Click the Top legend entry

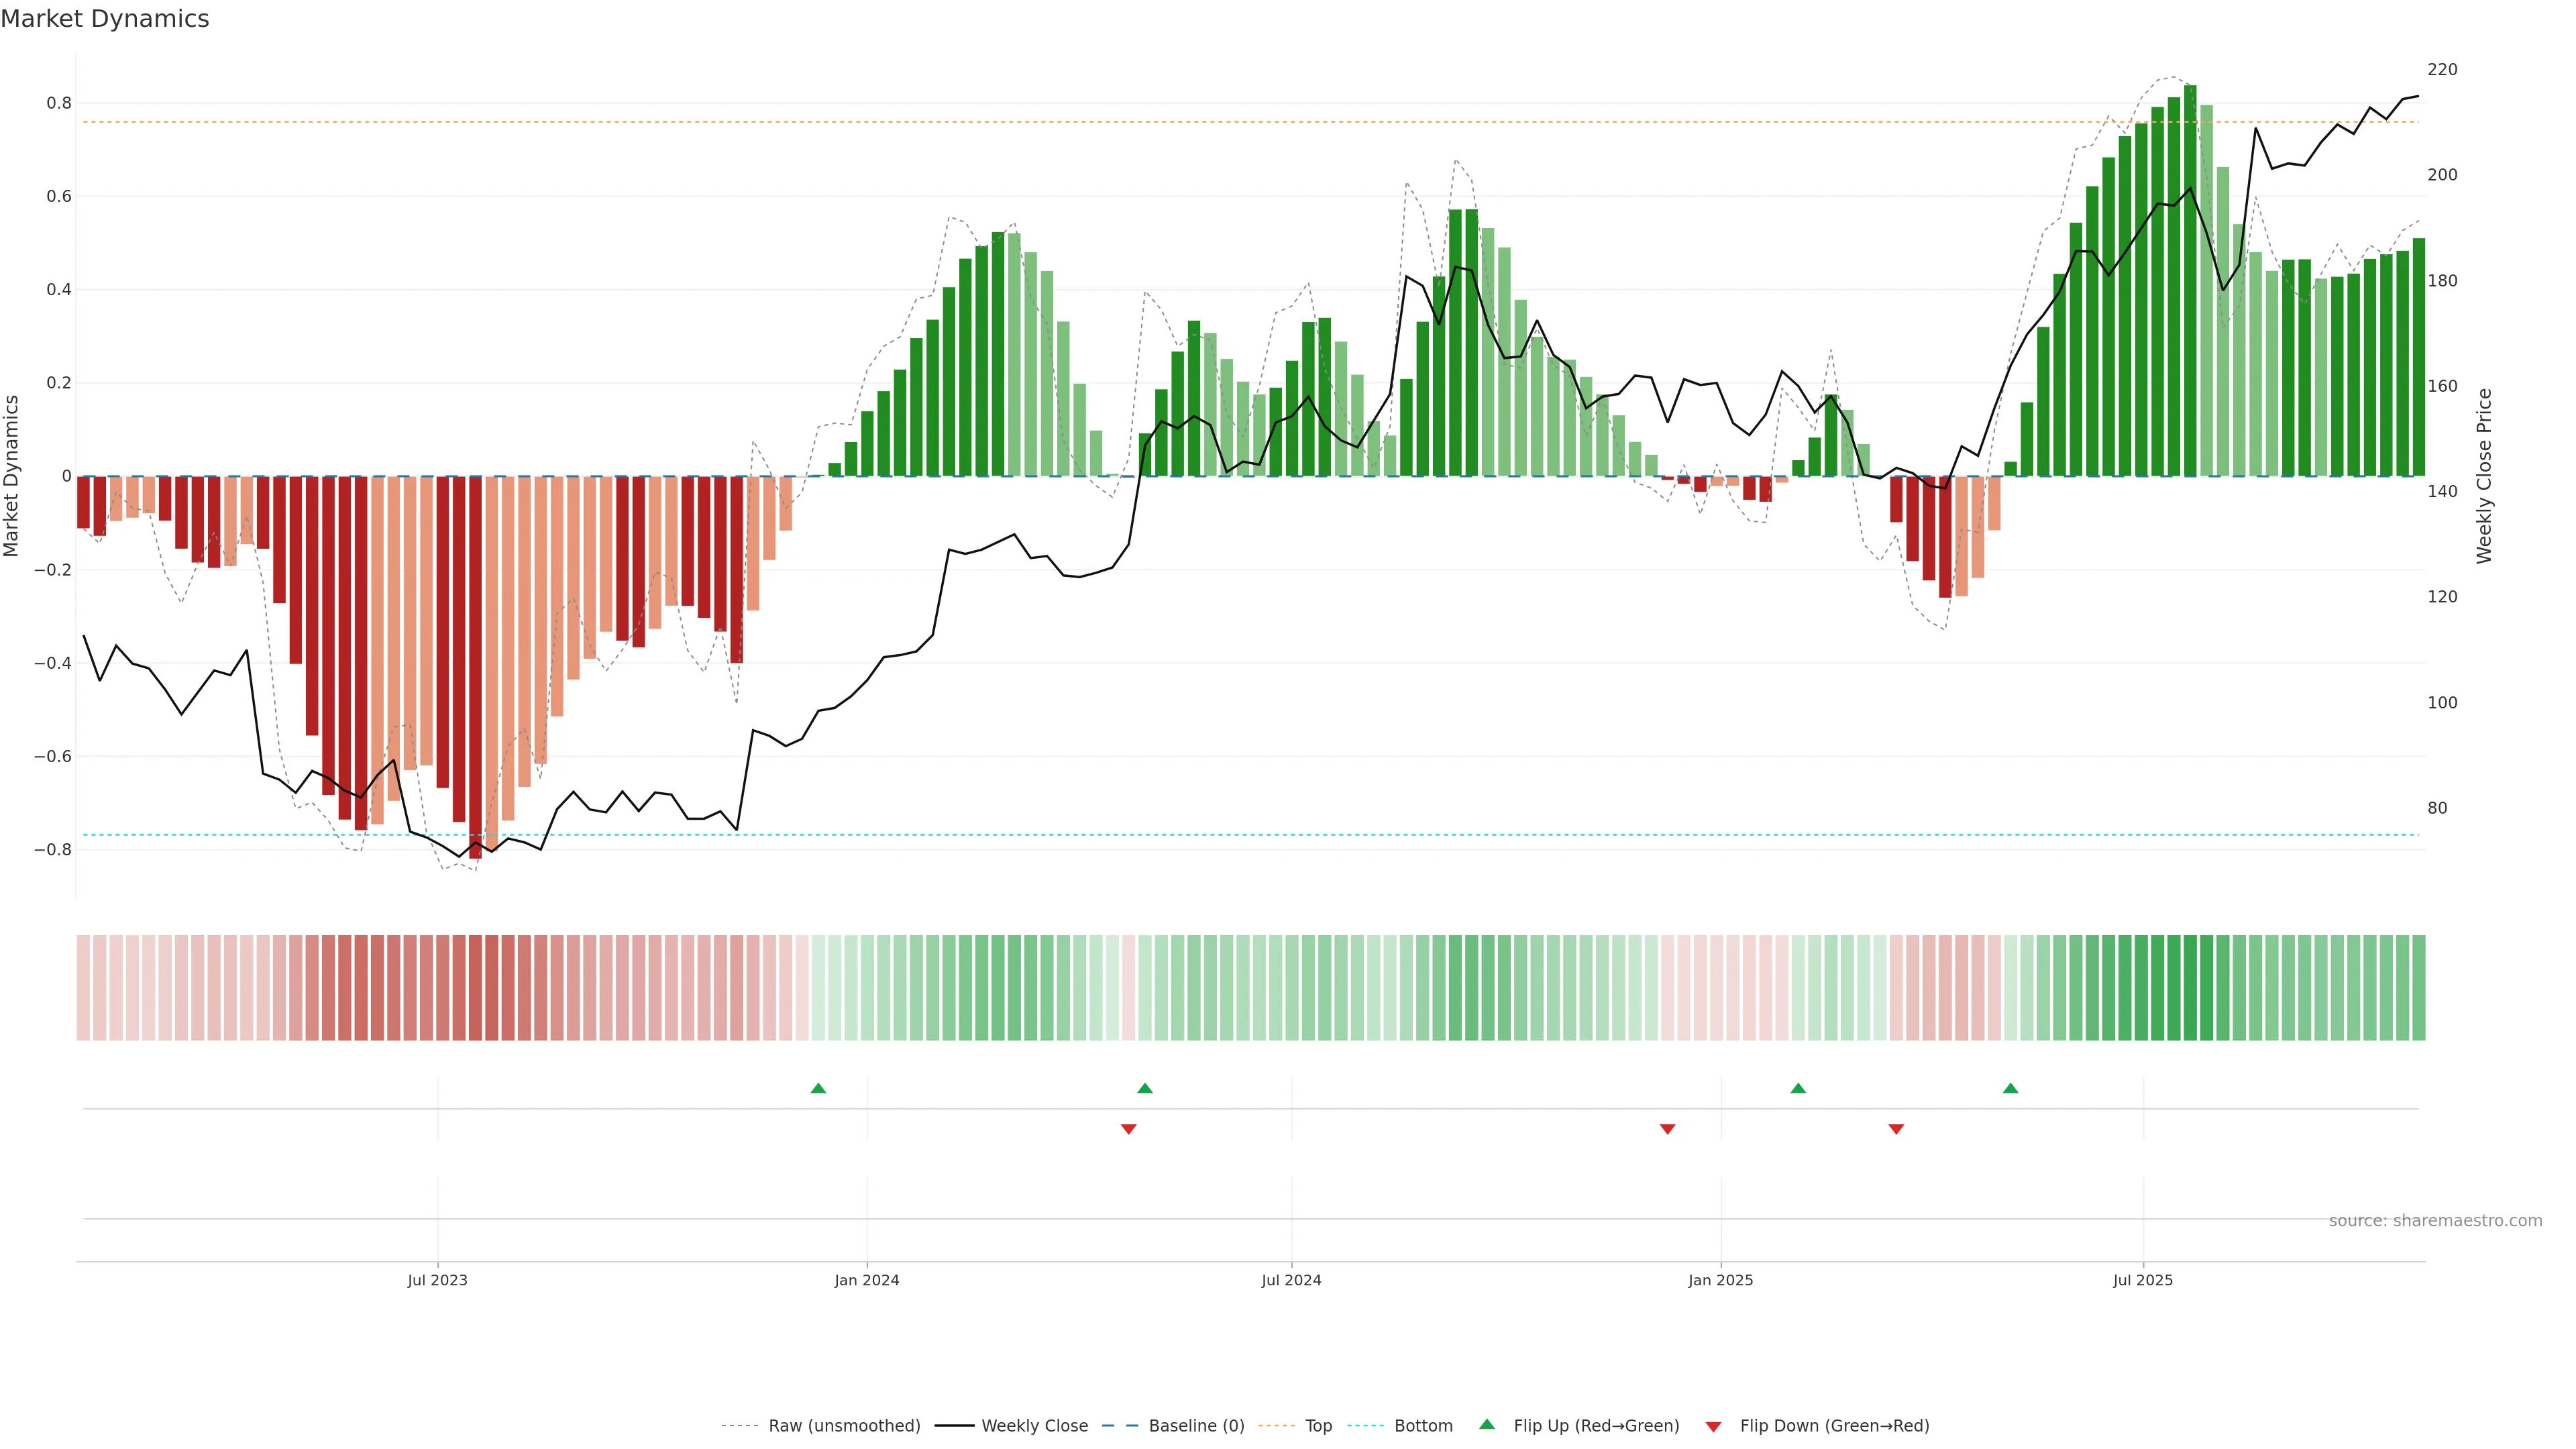point(1318,1426)
